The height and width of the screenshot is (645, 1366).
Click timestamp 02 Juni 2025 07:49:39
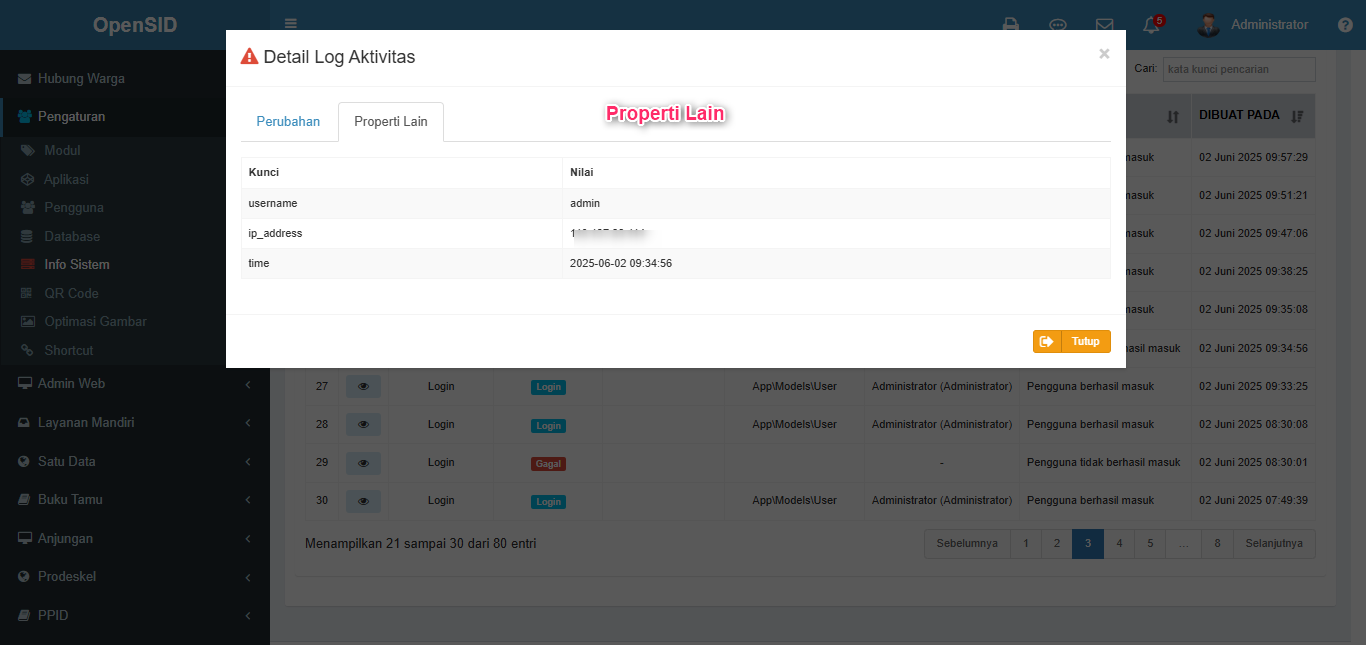(1254, 500)
